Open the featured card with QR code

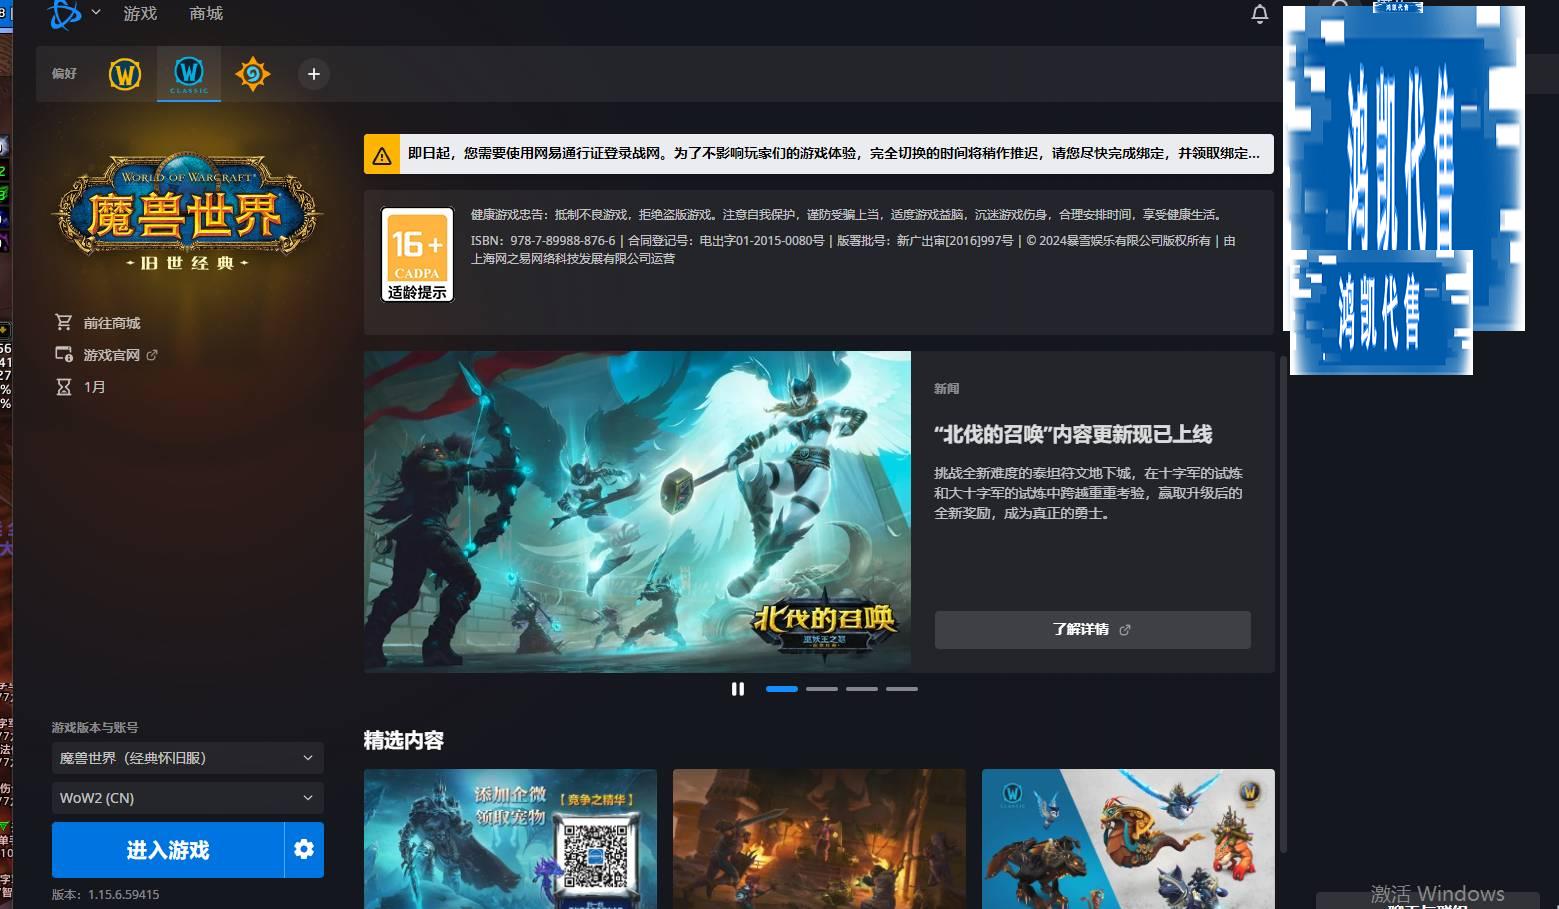point(510,839)
